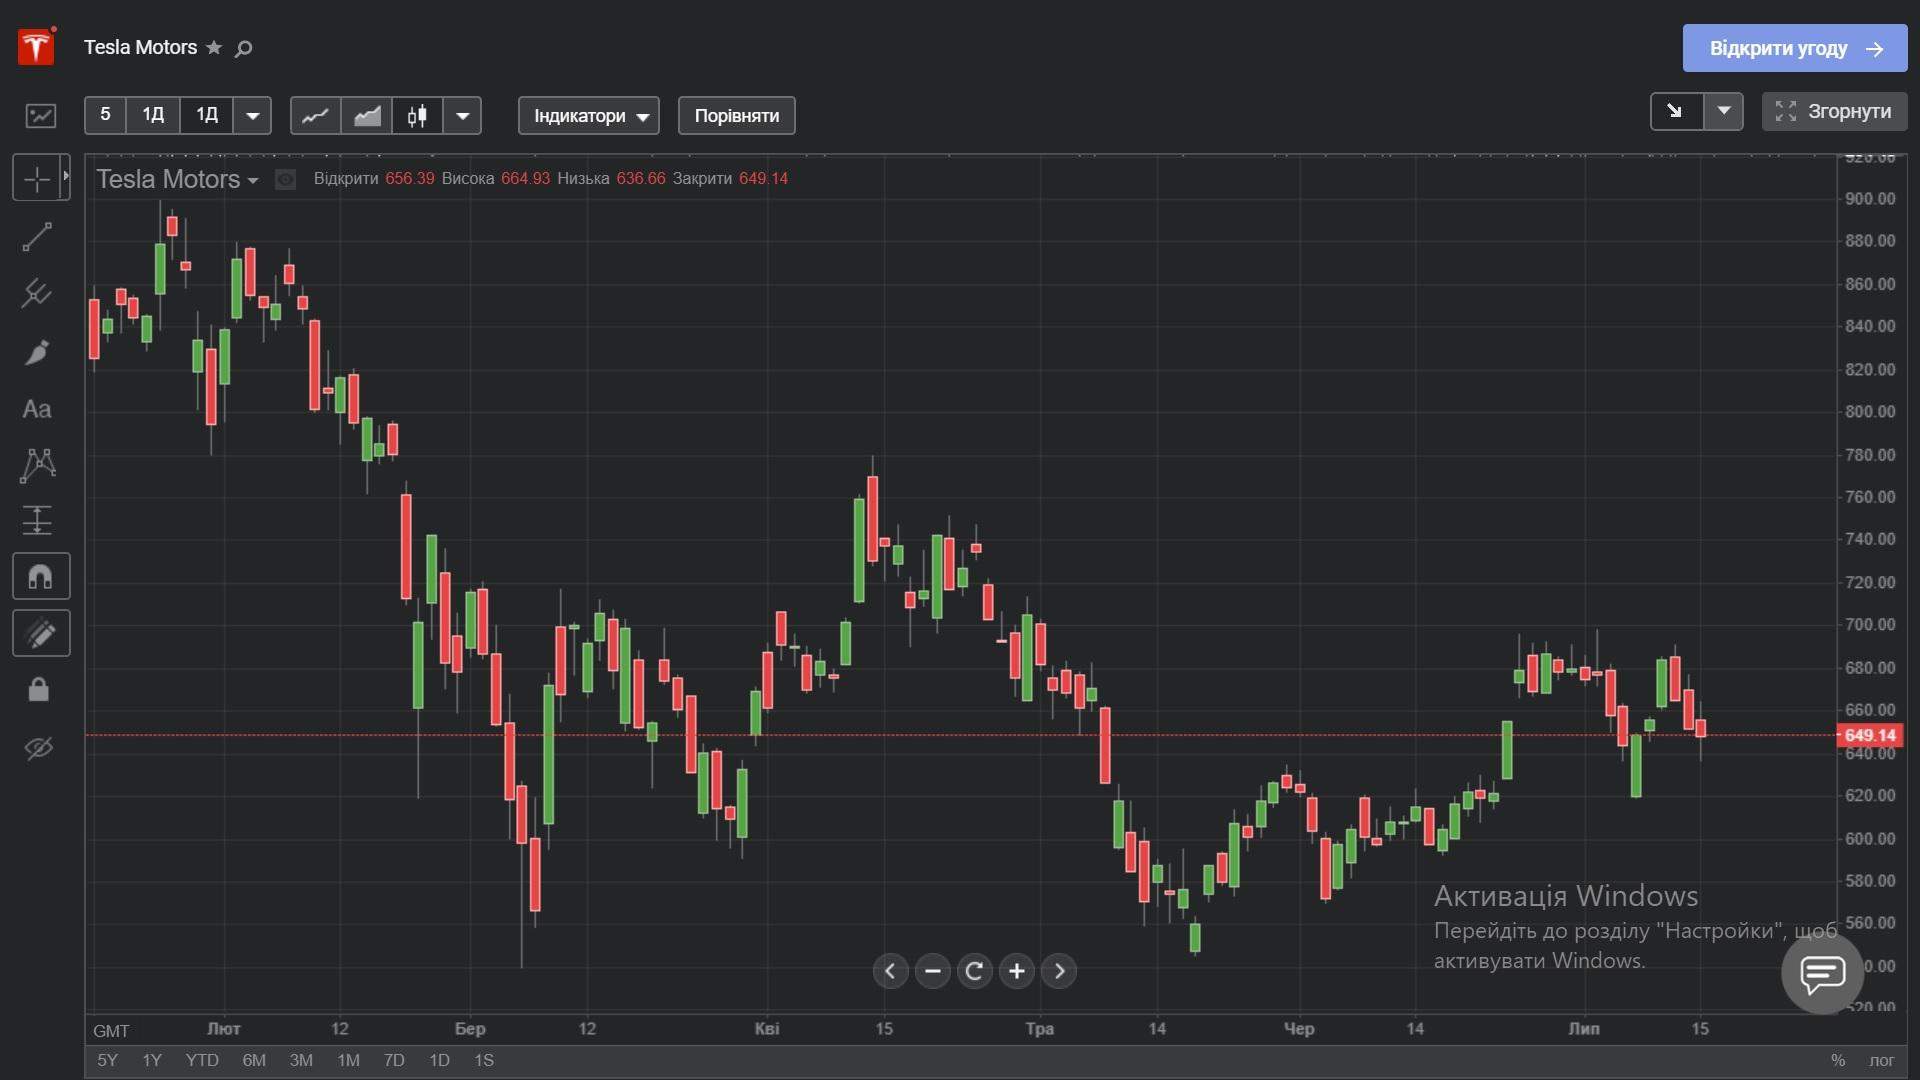Lock all drawing tools
The width and height of the screenshot is (1920, 1080).
[38, 690]
